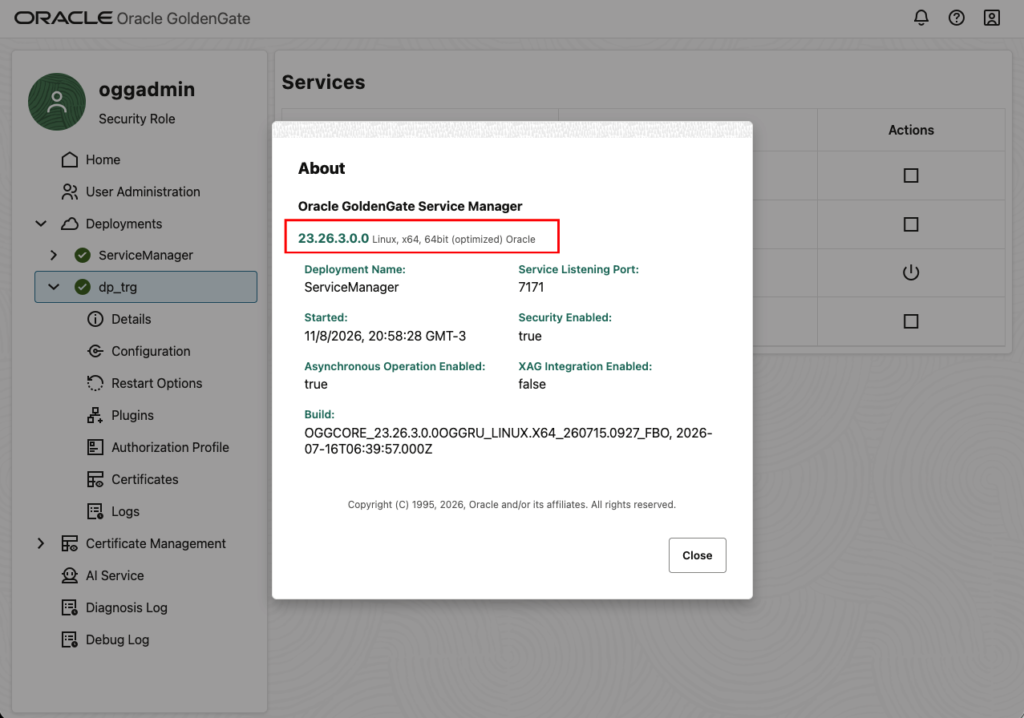Click the Logs icon under dp_trg
1024x718 pixels.
pyautogui.click(x=95, y=511)
